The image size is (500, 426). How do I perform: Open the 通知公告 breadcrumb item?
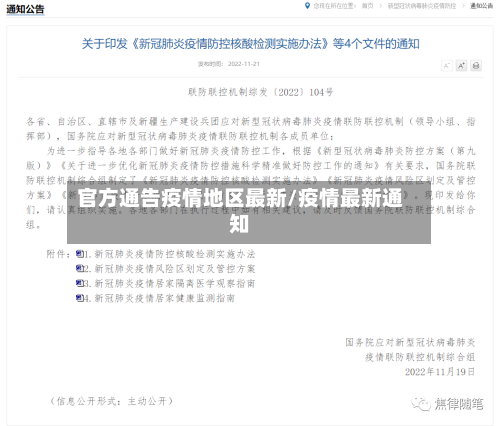pyautogui.click(x=481, y=6)
